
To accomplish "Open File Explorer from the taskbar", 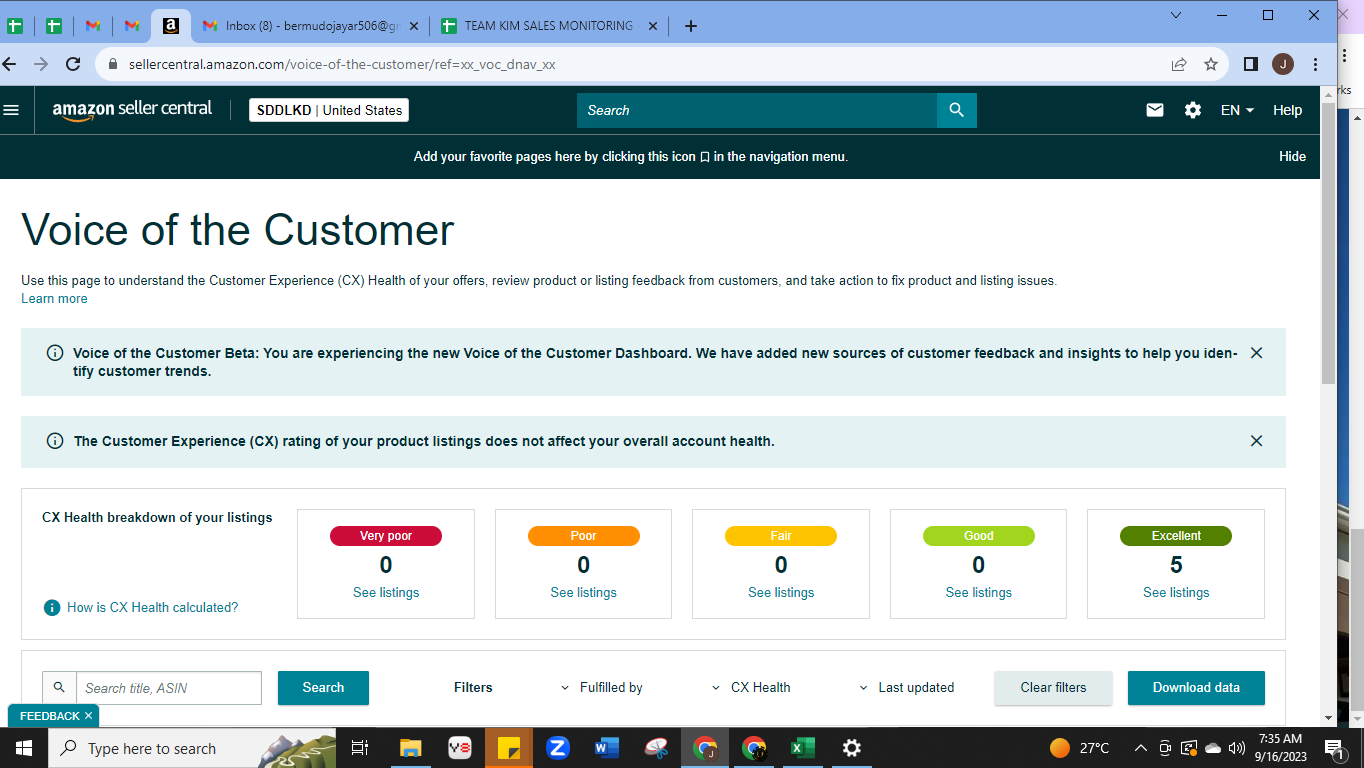I will (411, 748).
